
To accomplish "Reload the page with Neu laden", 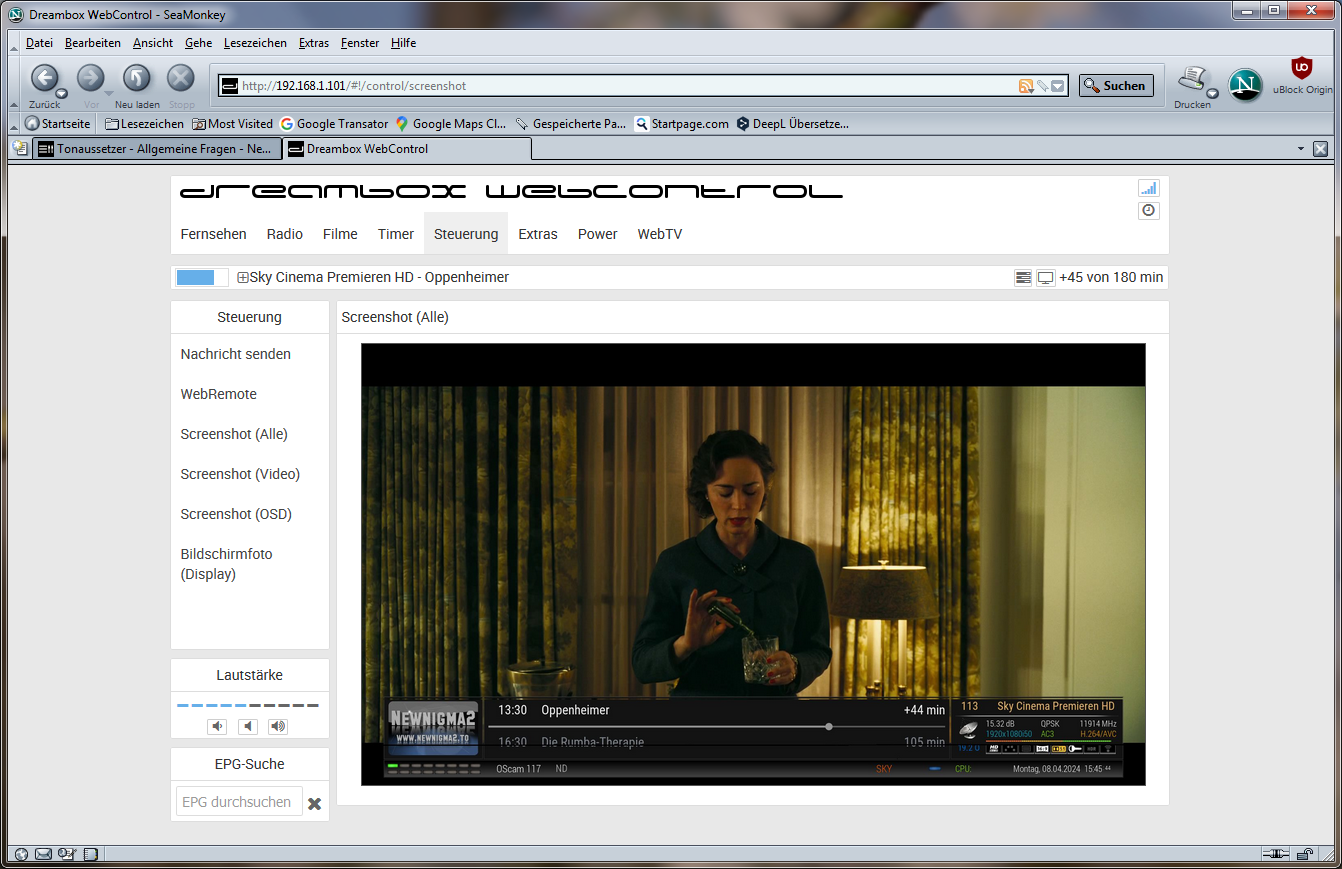I will click(x=137, y=79).
